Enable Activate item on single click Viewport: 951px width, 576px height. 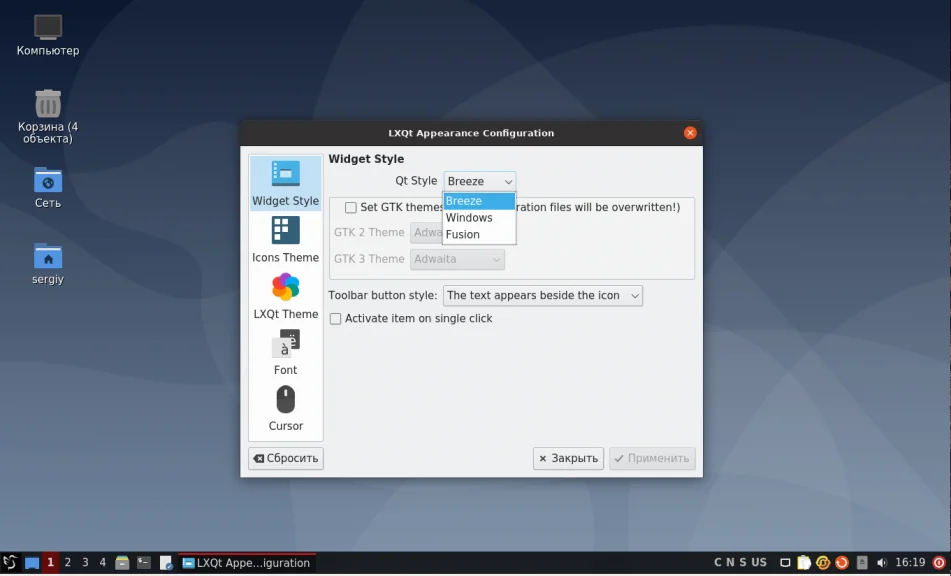335,319
